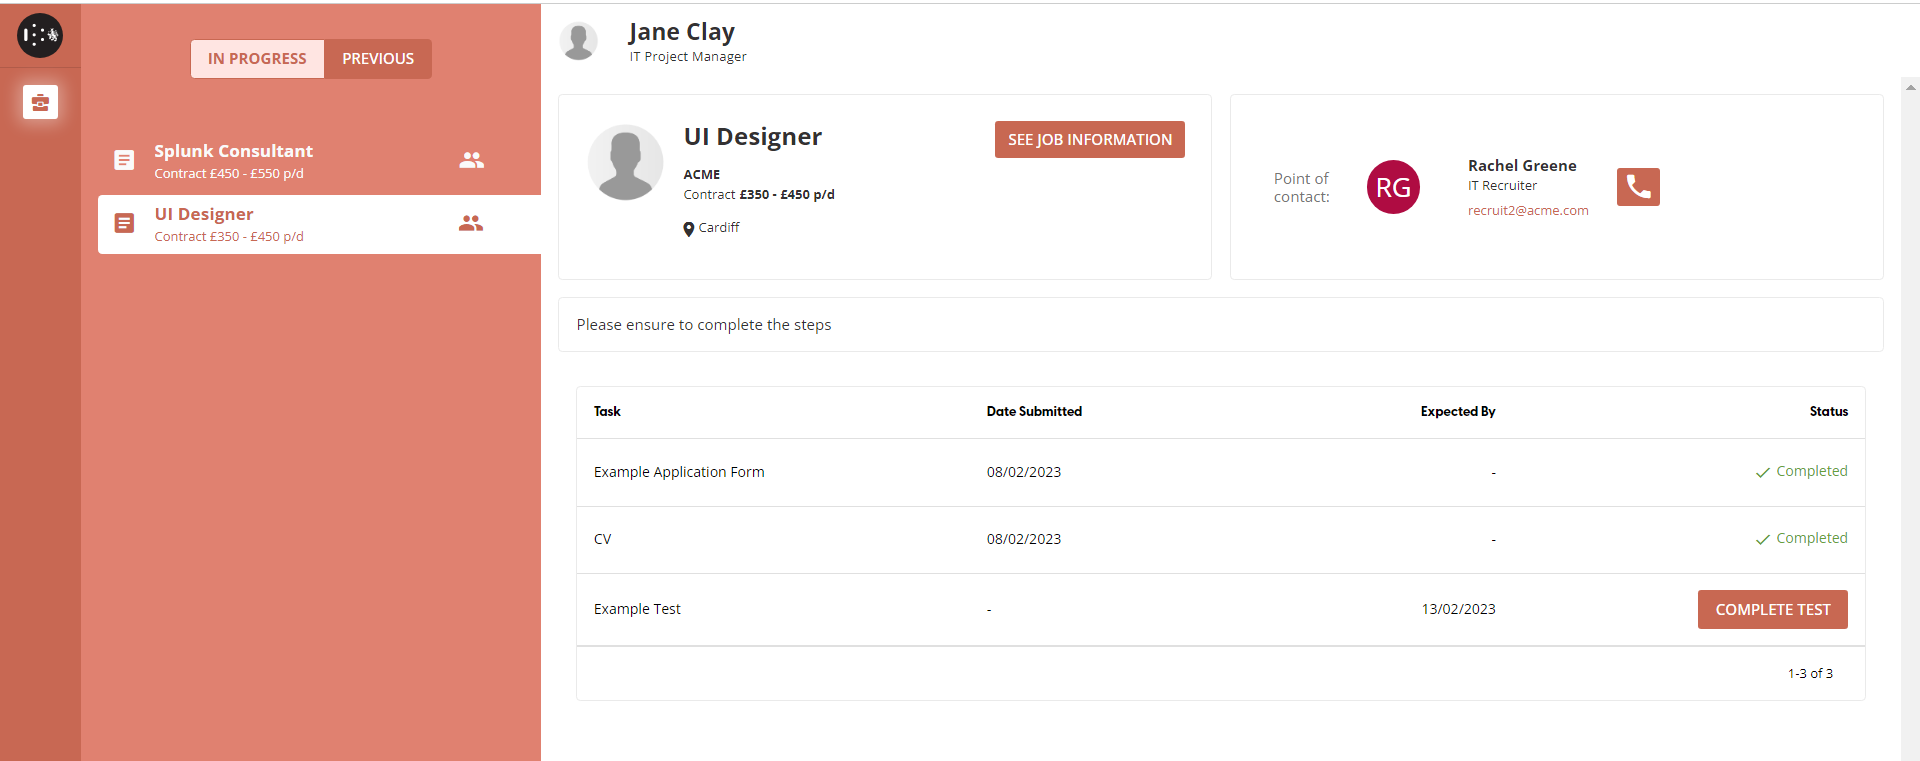The image size is (1920, 761).
Task: Switch to the Previous tab
Action: [378, 59]
